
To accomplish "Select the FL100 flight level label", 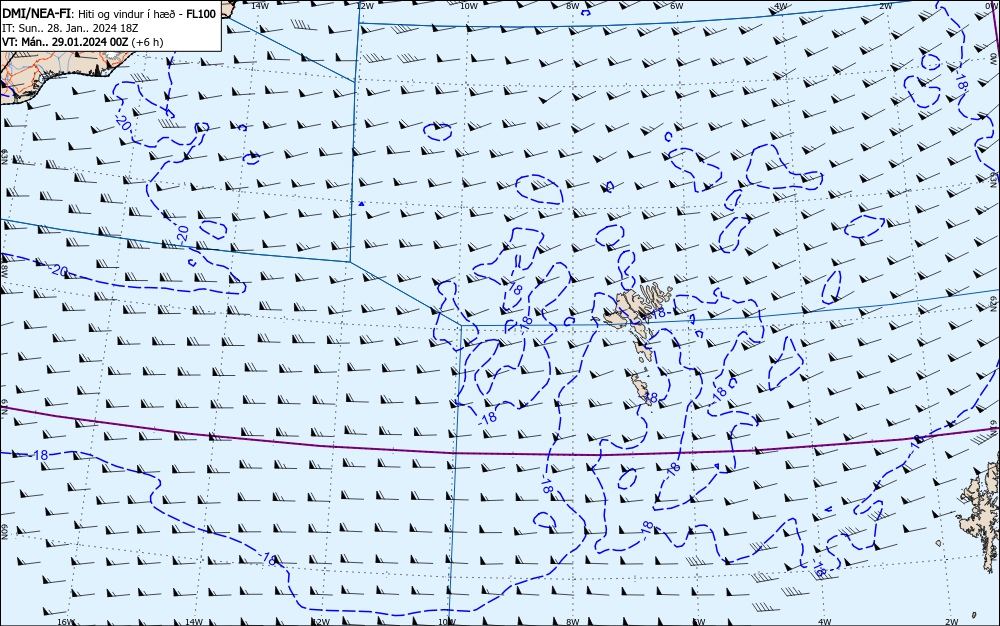I will pyautogui.click(x=201, y=14).
